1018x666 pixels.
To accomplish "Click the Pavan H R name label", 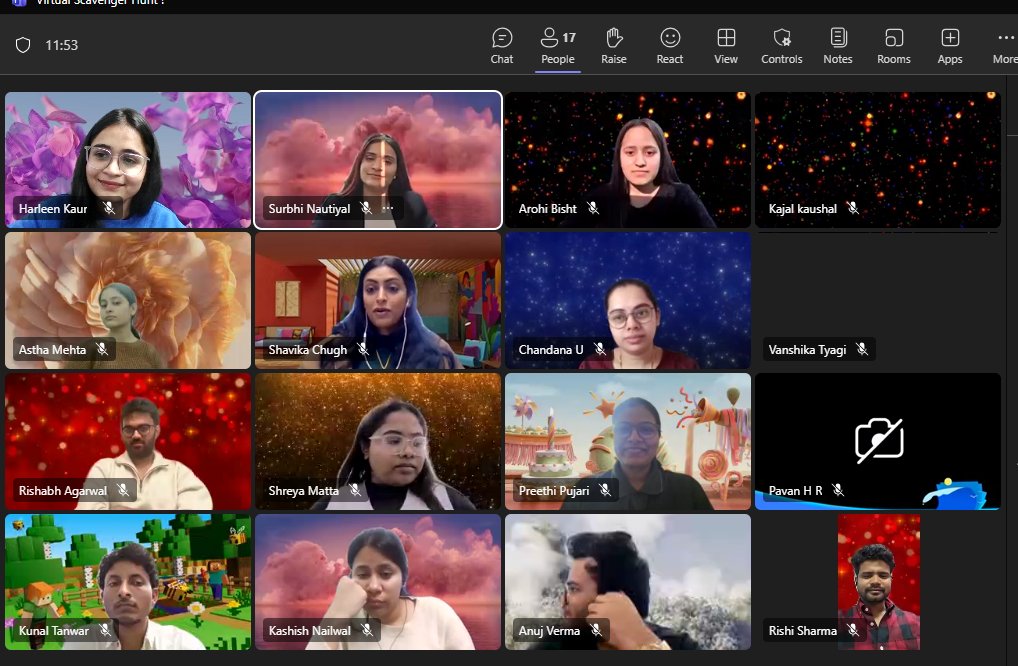I will click(x=795, y=491).
